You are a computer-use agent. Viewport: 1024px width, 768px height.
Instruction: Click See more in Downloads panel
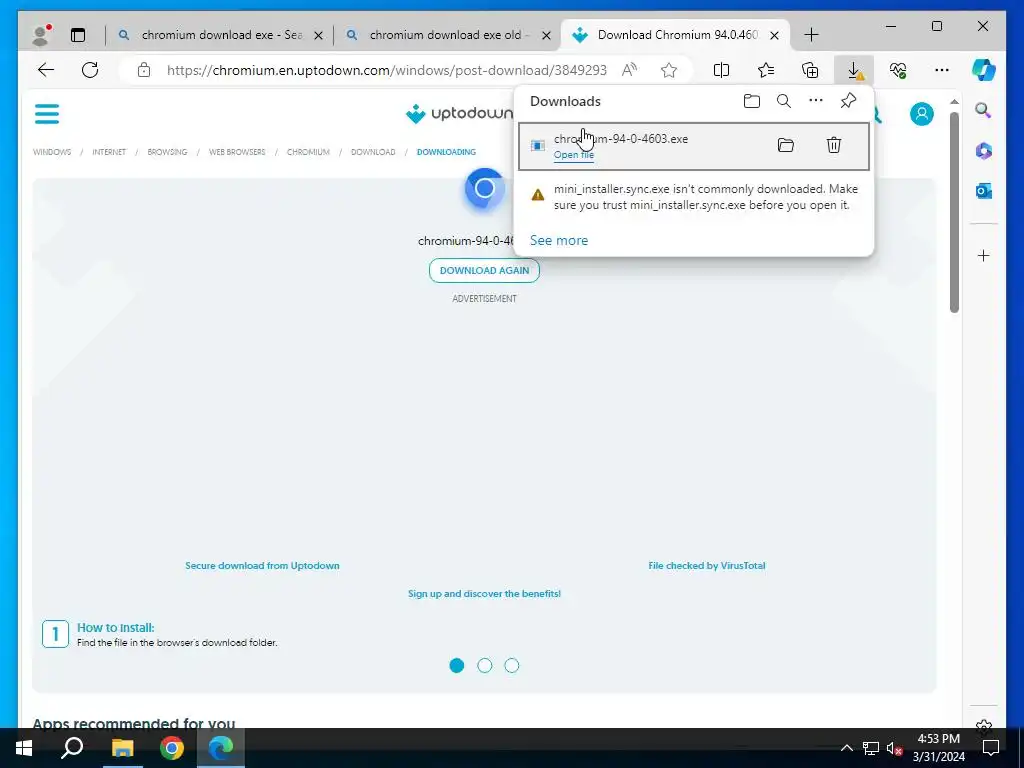[x=559, y=240]
